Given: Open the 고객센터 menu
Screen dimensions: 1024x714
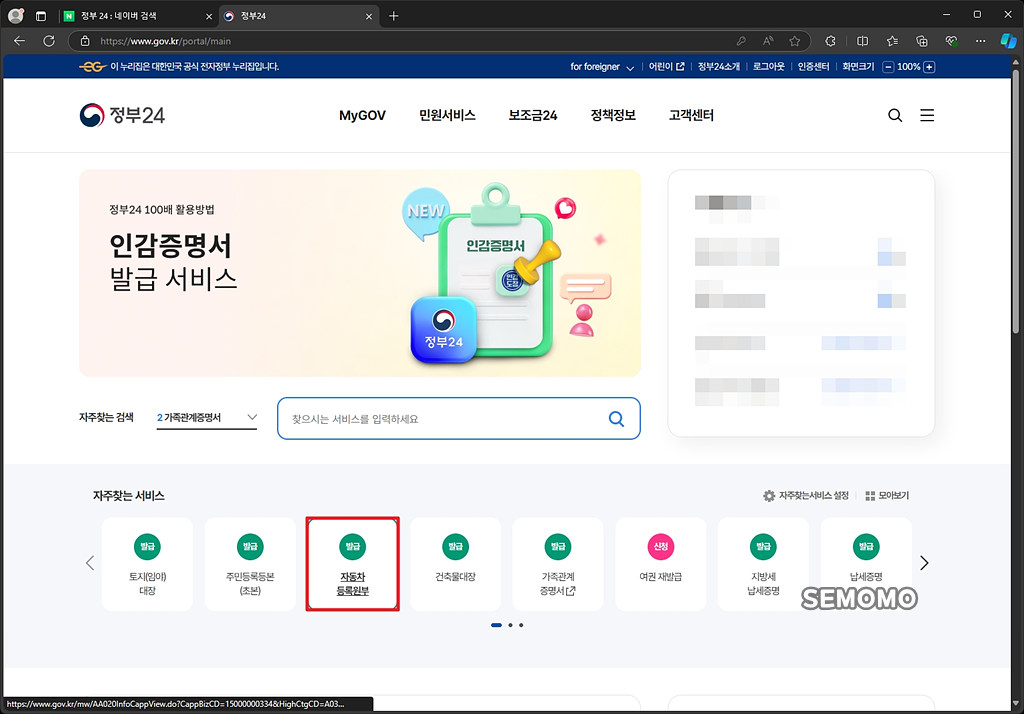Looking at the screenshot, I should coord(691,116).
